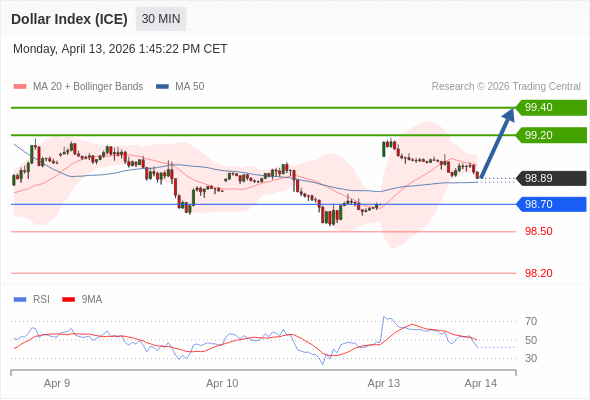Click the Apr 14 date axis label
This screenshot has height=400, width=590.
pyautogui.click(x=481, y=383)
